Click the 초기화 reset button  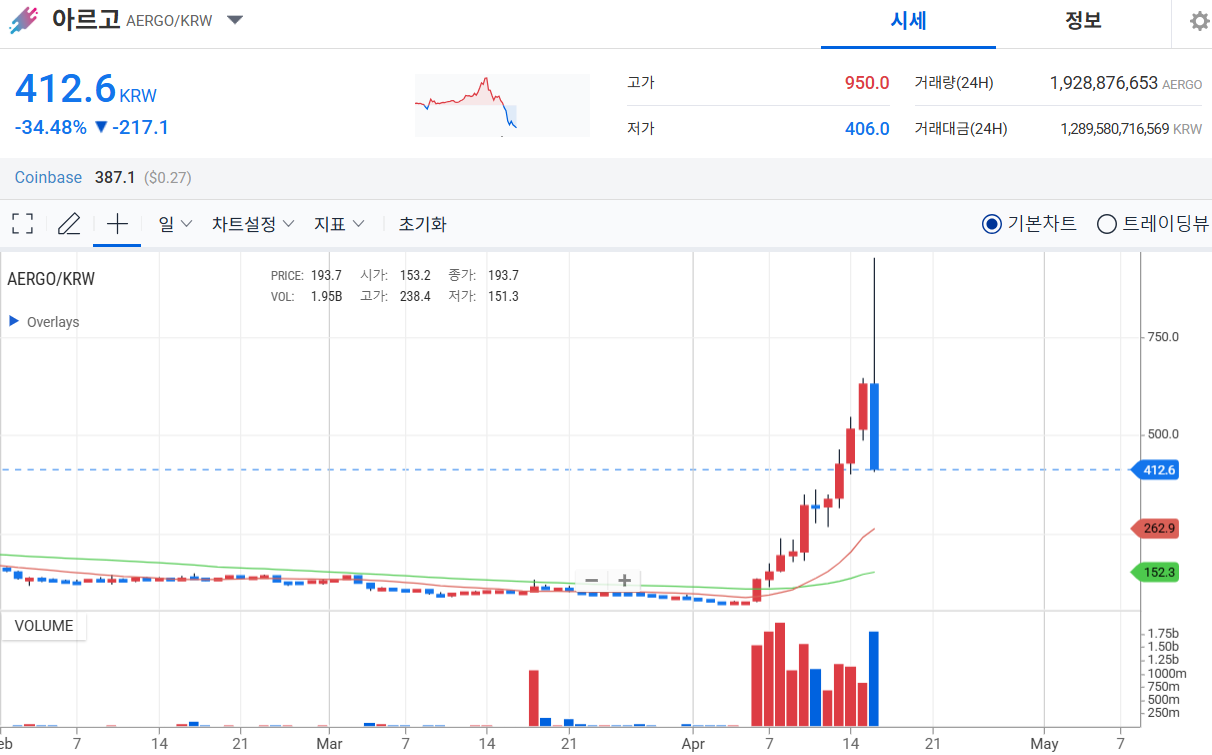click(x=422, y=224)
